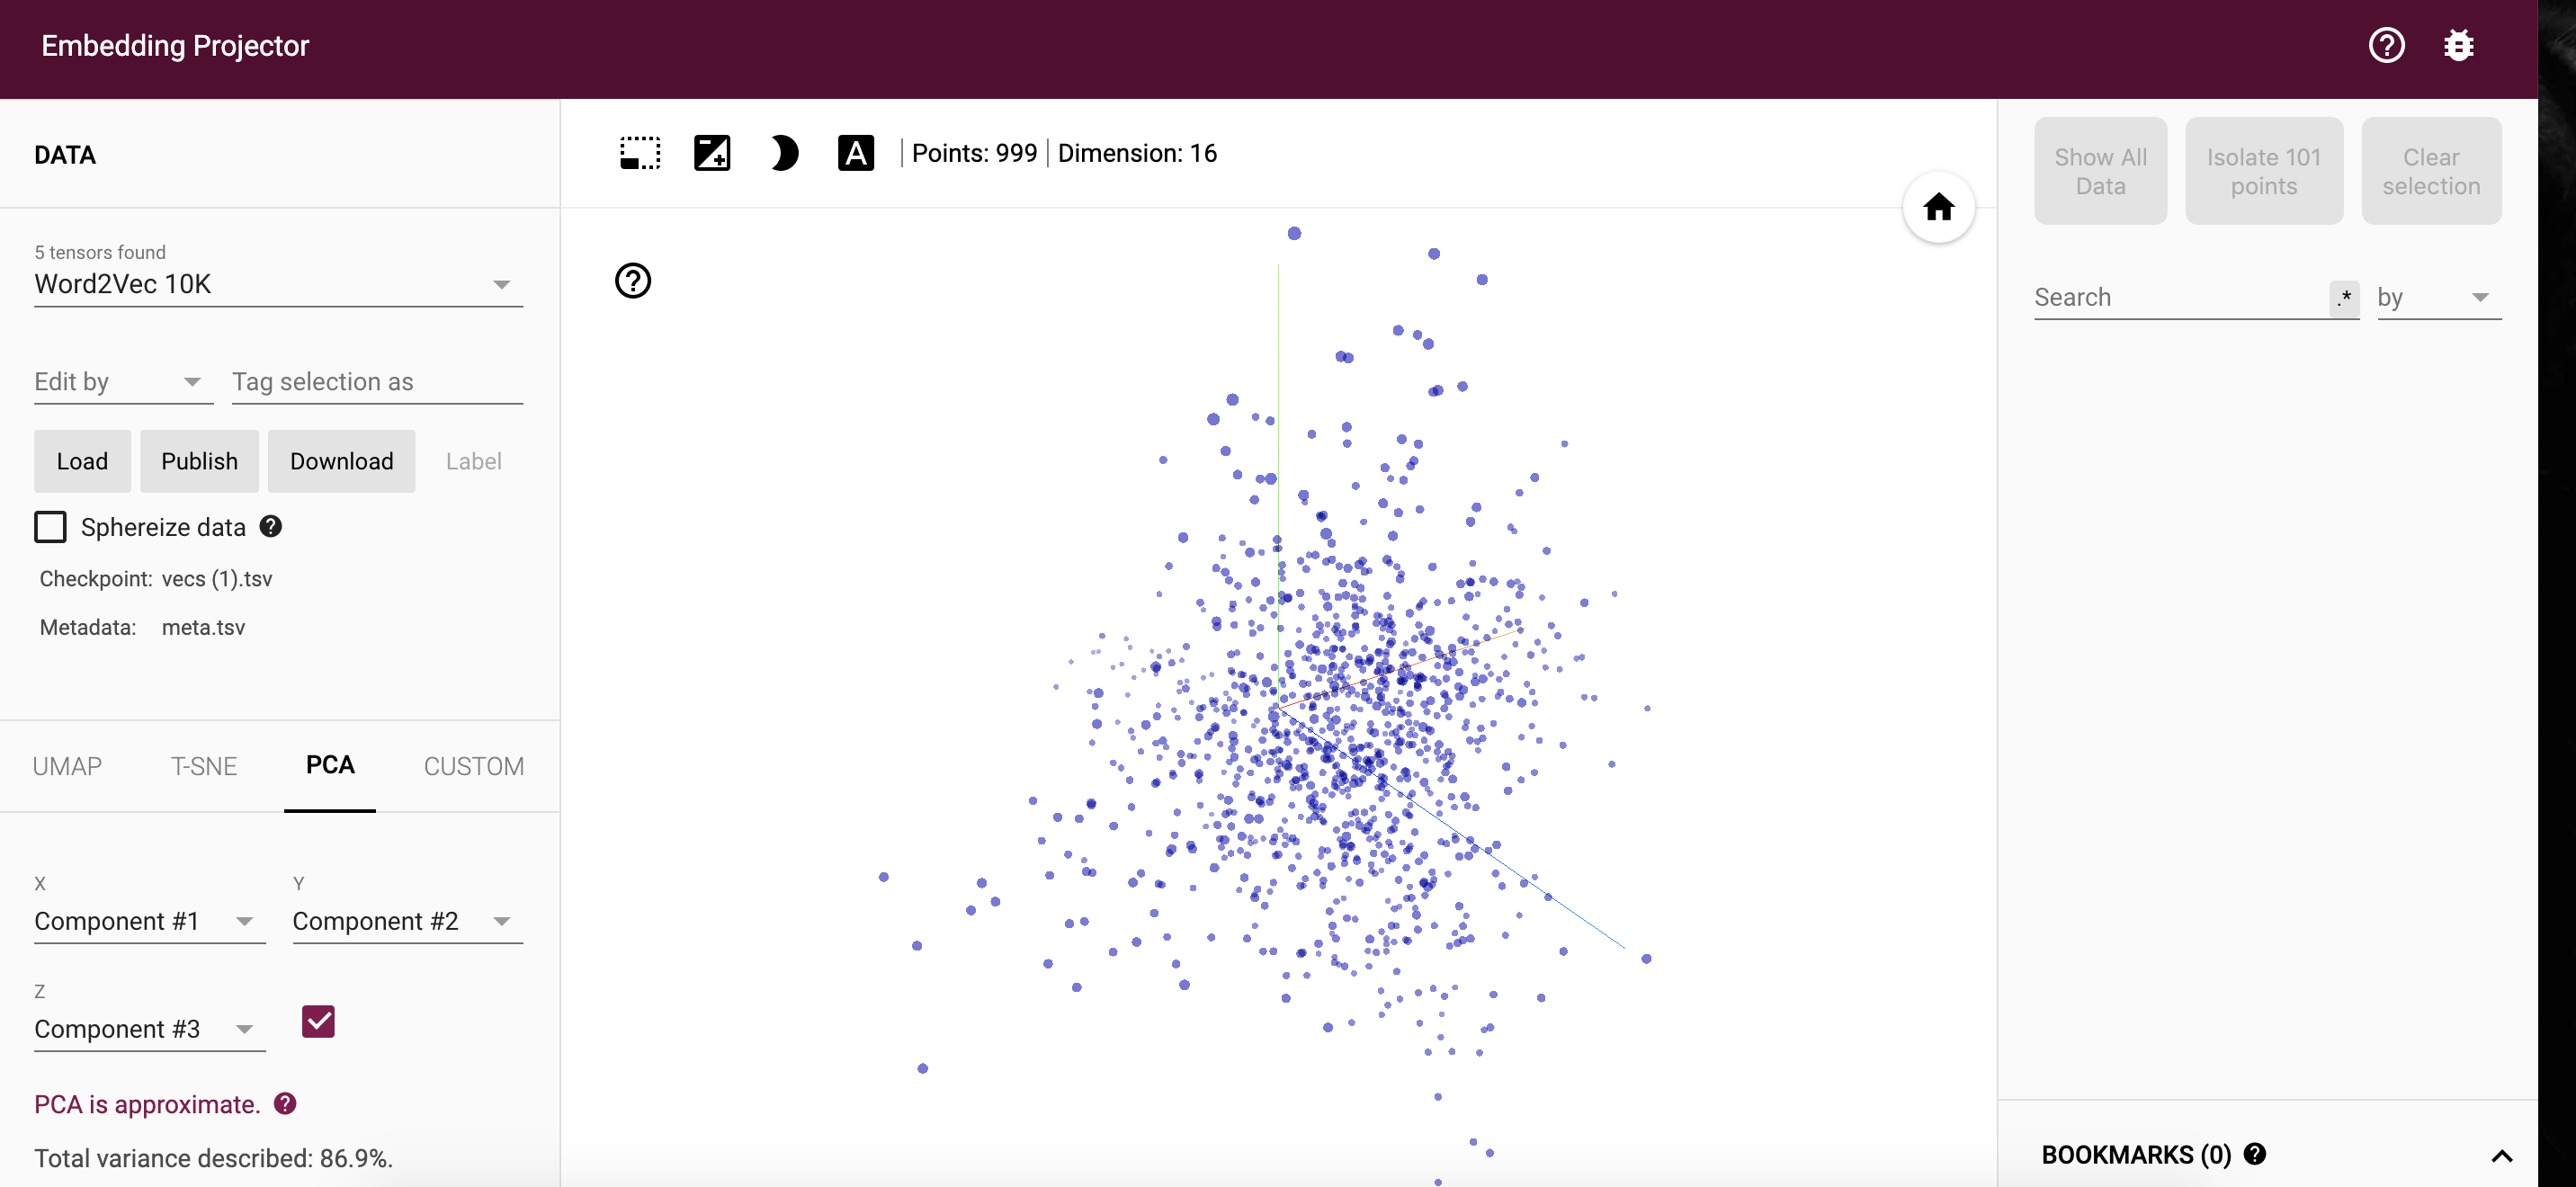The height and width of the screenshot is (1187, 2576).
Task: Toggle regex search mode button
Action: coord(2344,297)
